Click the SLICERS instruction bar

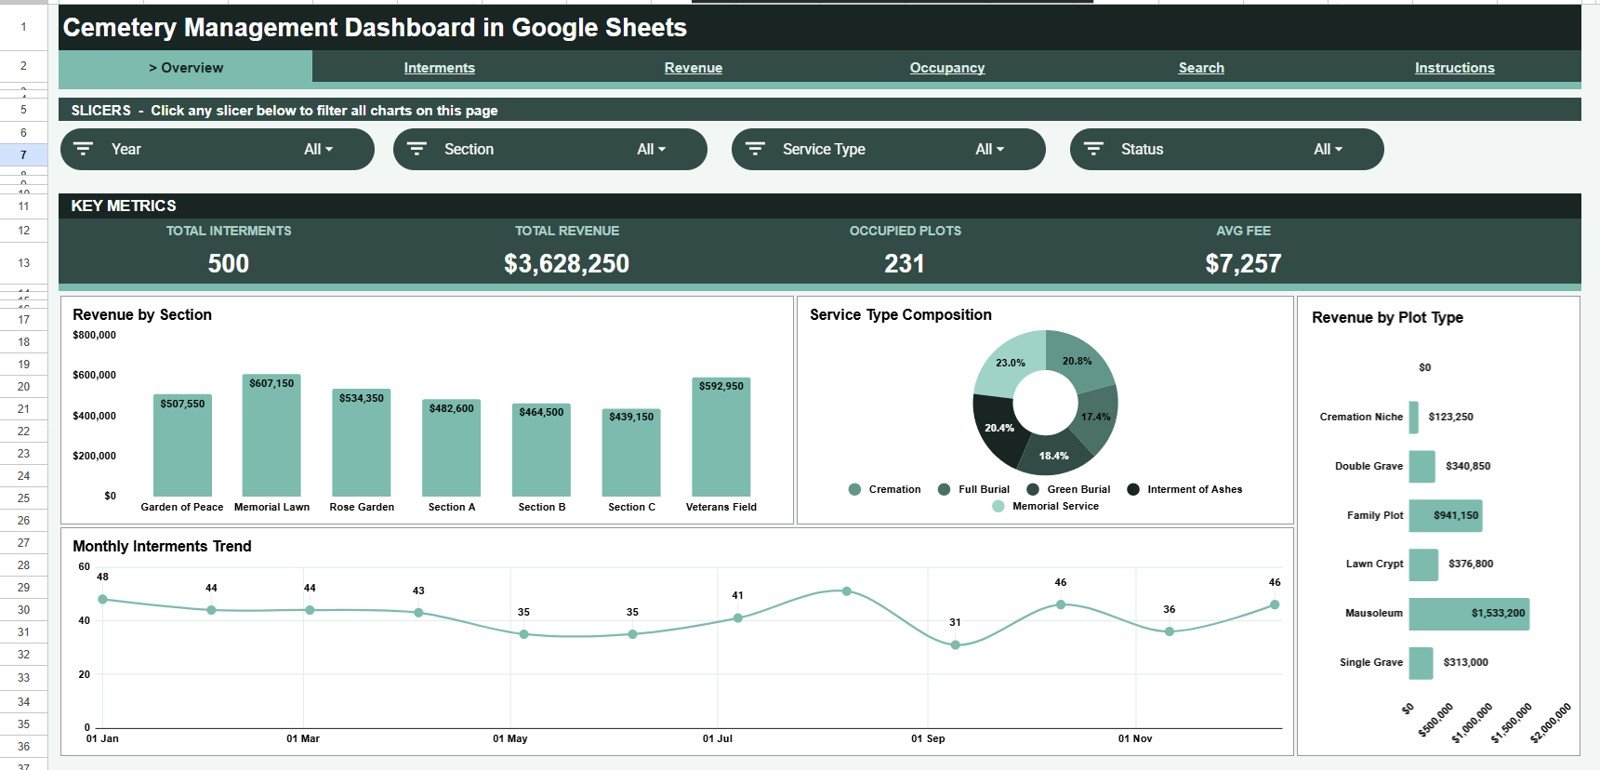click(820, 110)
